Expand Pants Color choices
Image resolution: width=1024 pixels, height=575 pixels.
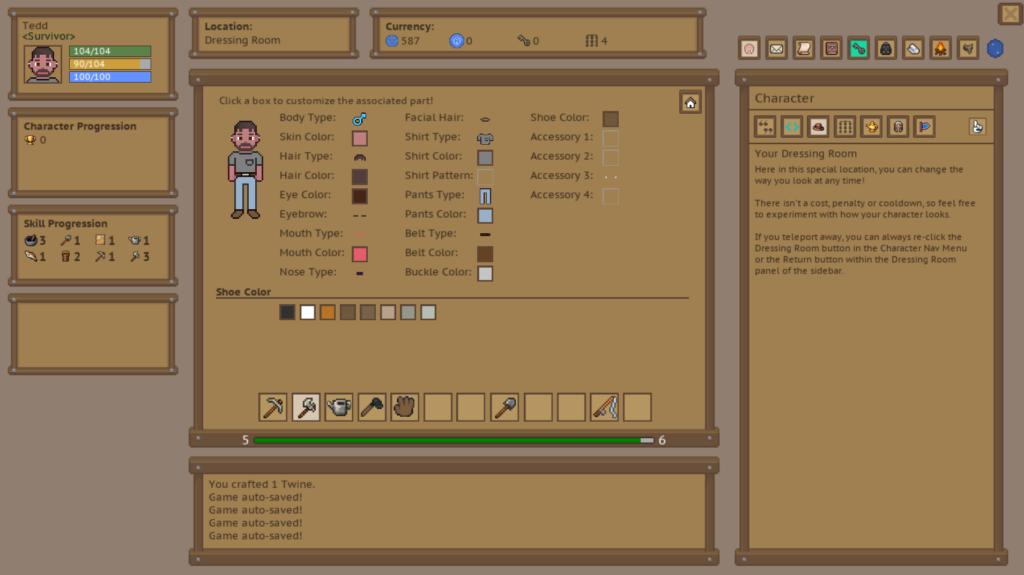(x=485, y=215)
